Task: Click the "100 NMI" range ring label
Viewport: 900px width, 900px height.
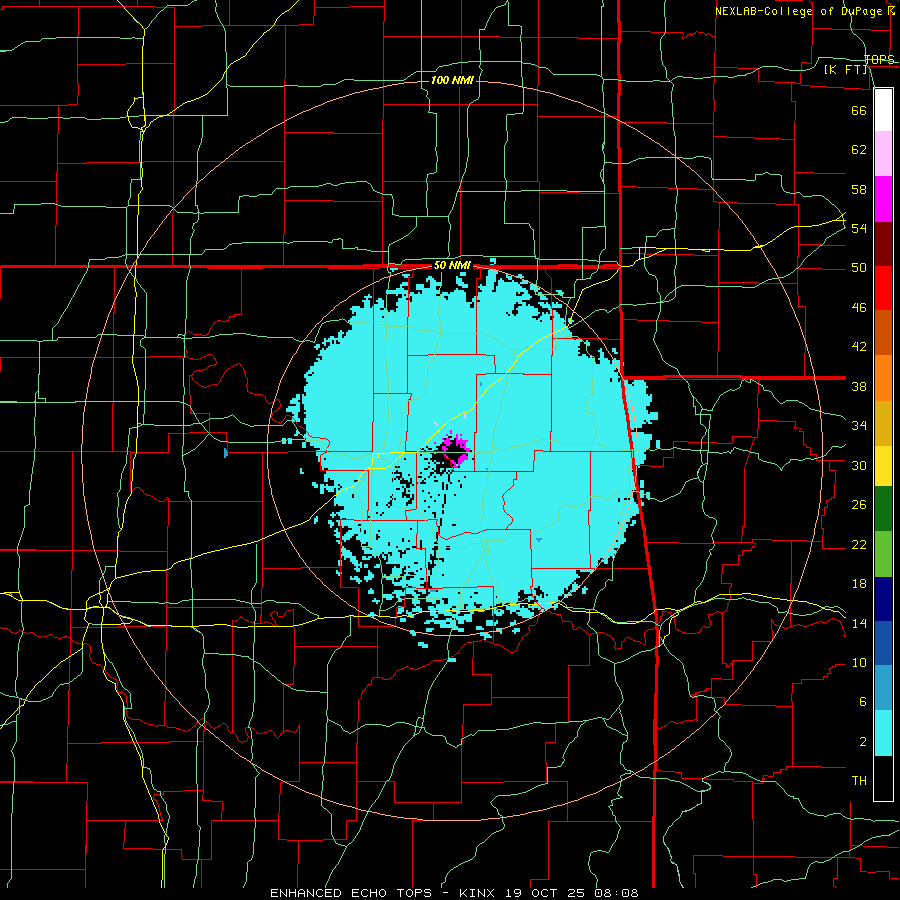Action: coord(452,80)
